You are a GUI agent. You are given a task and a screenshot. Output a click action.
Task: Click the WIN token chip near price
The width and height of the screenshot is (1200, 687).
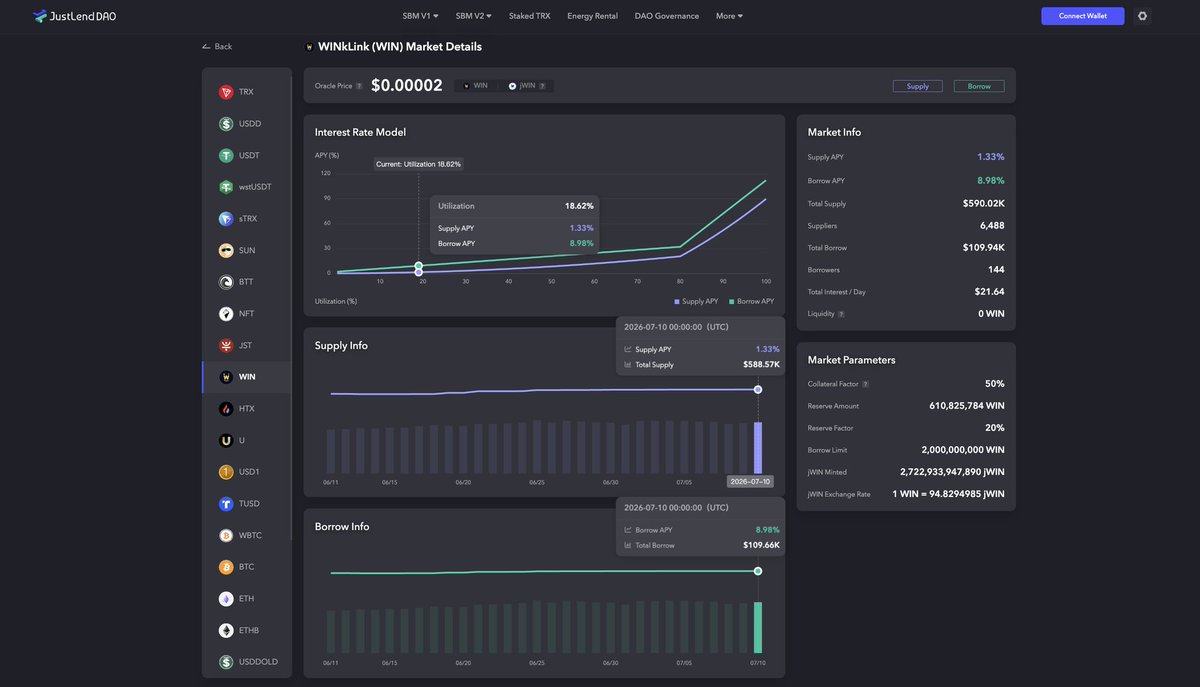476,86
